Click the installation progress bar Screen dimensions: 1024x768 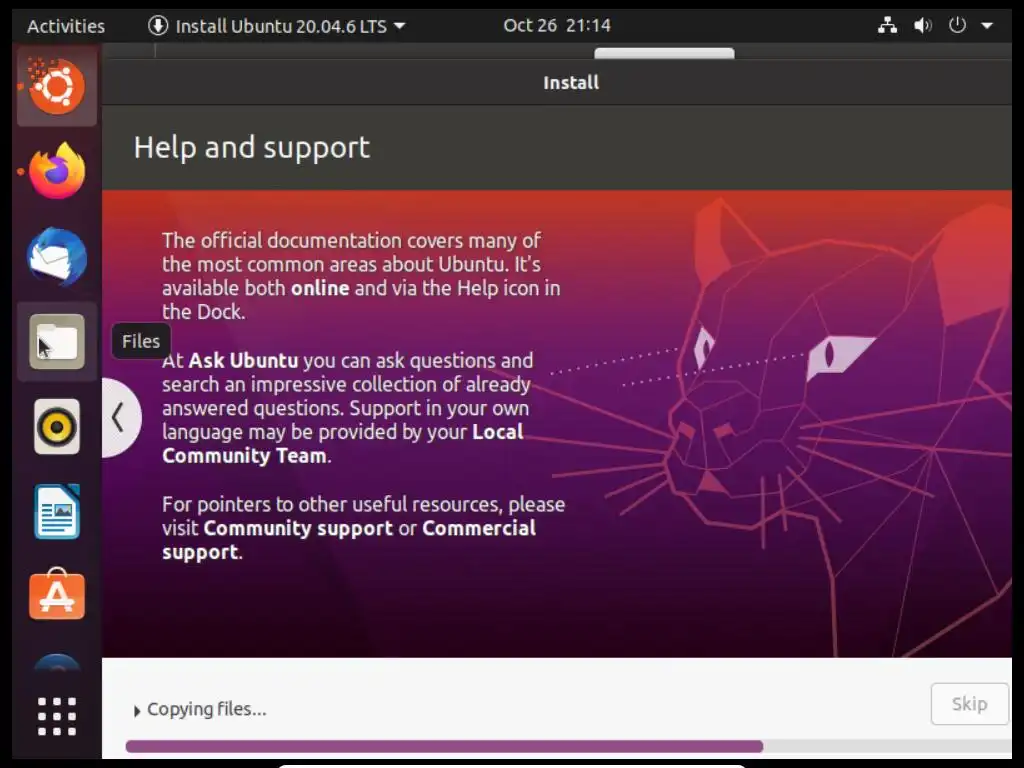point(568,746)
